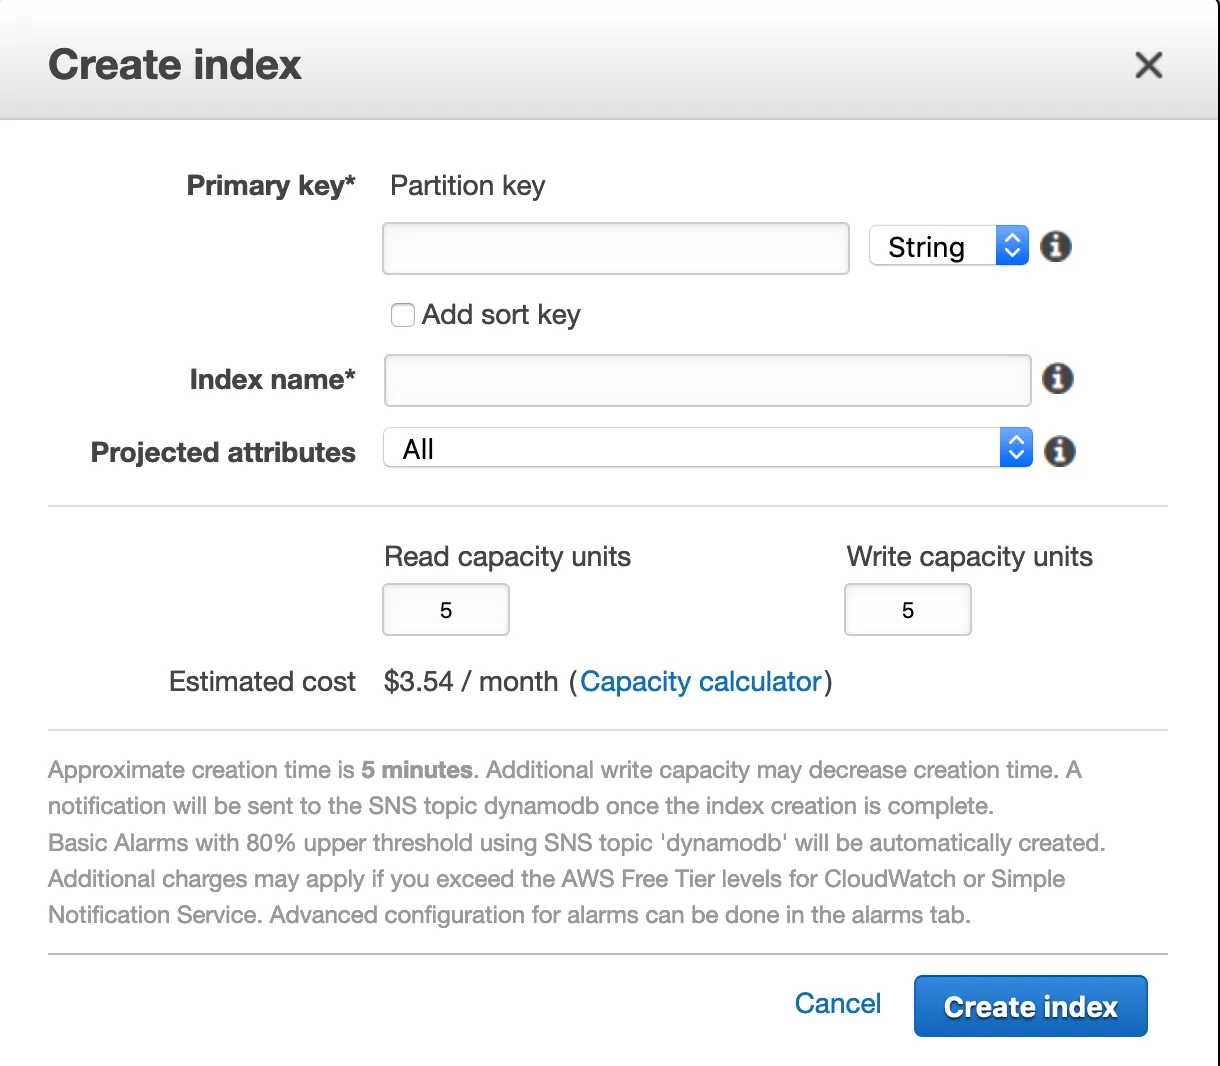Click the Projected attributes label

tap(223, 453)
